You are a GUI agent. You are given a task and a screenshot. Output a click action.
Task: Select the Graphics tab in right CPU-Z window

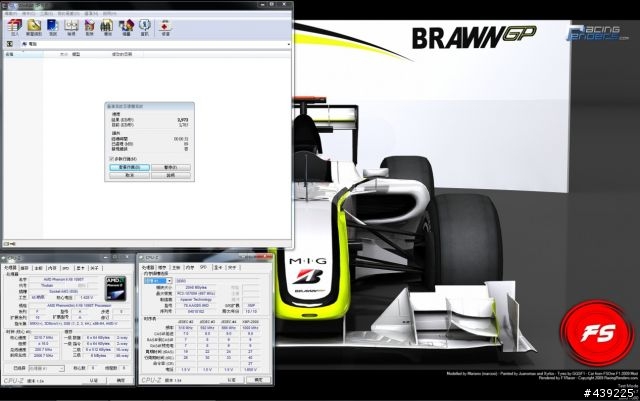coord(218,267)
